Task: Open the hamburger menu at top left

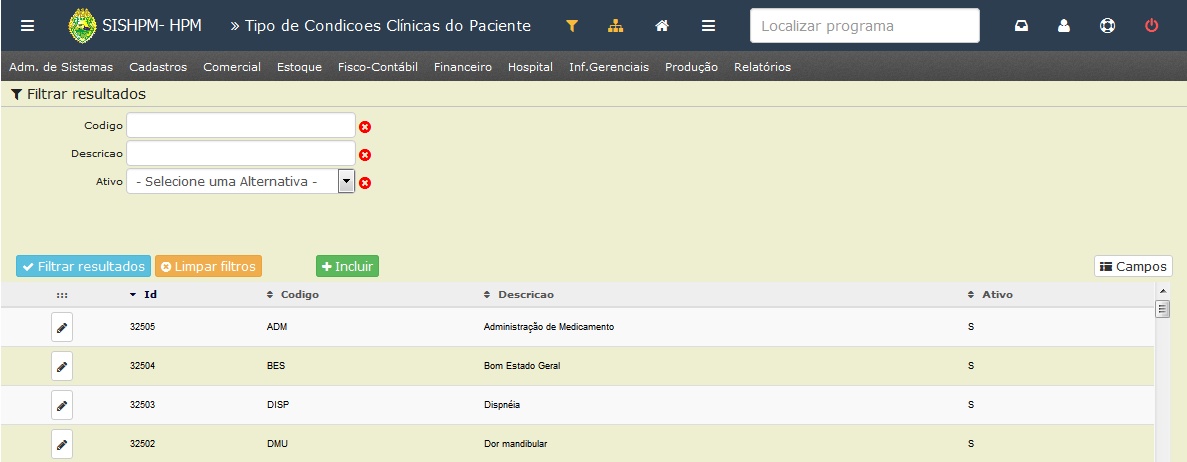Action: 27,26
